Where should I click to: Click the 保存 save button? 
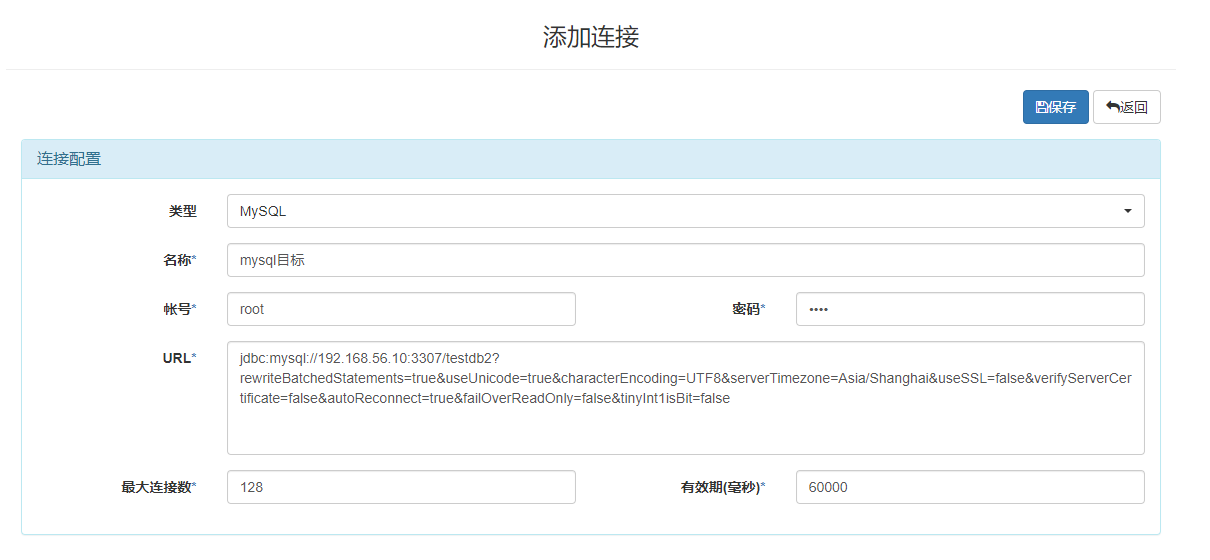click(1055, 107)
